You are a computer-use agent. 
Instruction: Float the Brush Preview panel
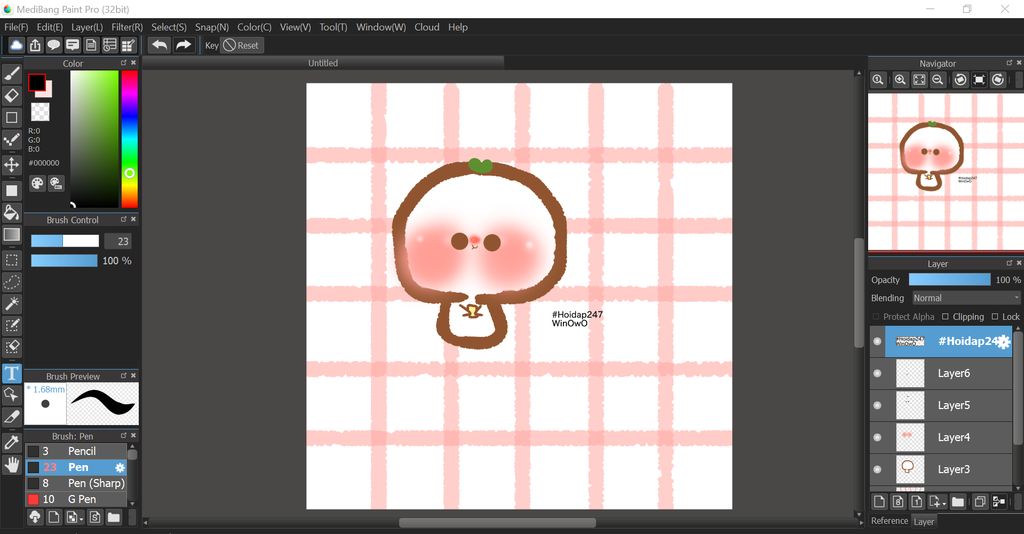[123, 376]
